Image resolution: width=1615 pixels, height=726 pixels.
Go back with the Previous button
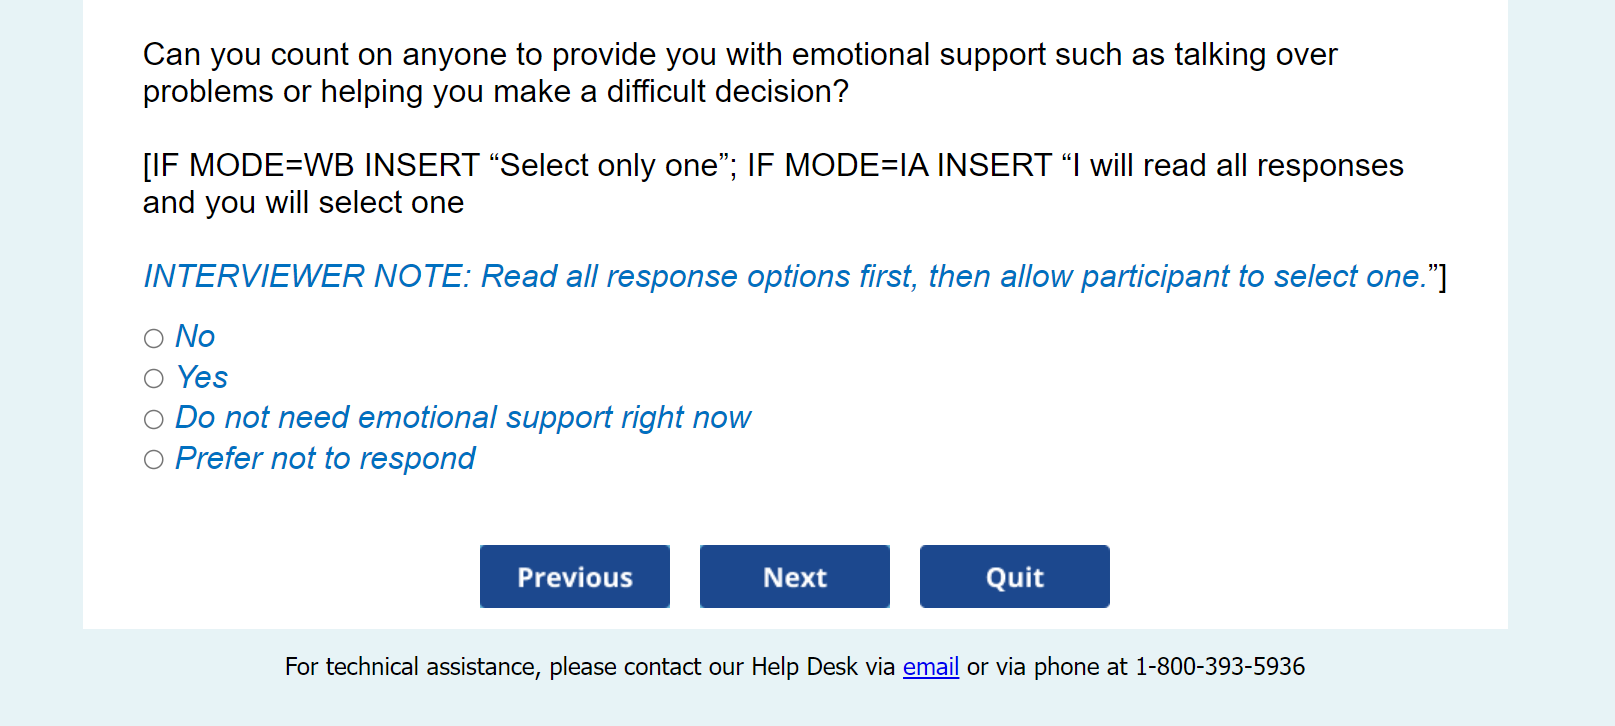(574, 577)
